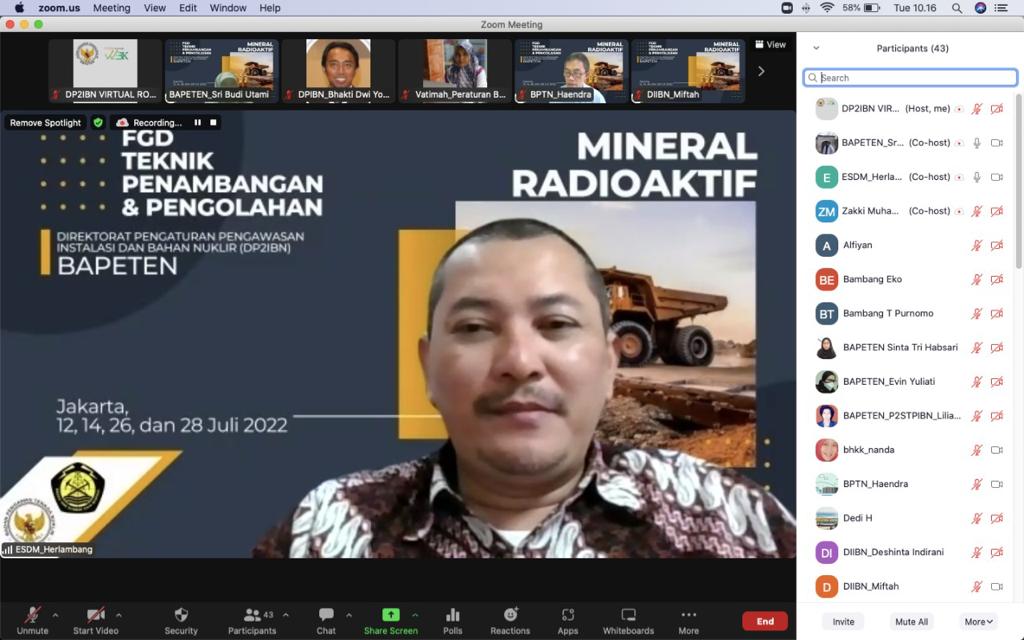Open the View menu in menu bar
Screen dimensions: 1024x640
click(x=155, y=8)
